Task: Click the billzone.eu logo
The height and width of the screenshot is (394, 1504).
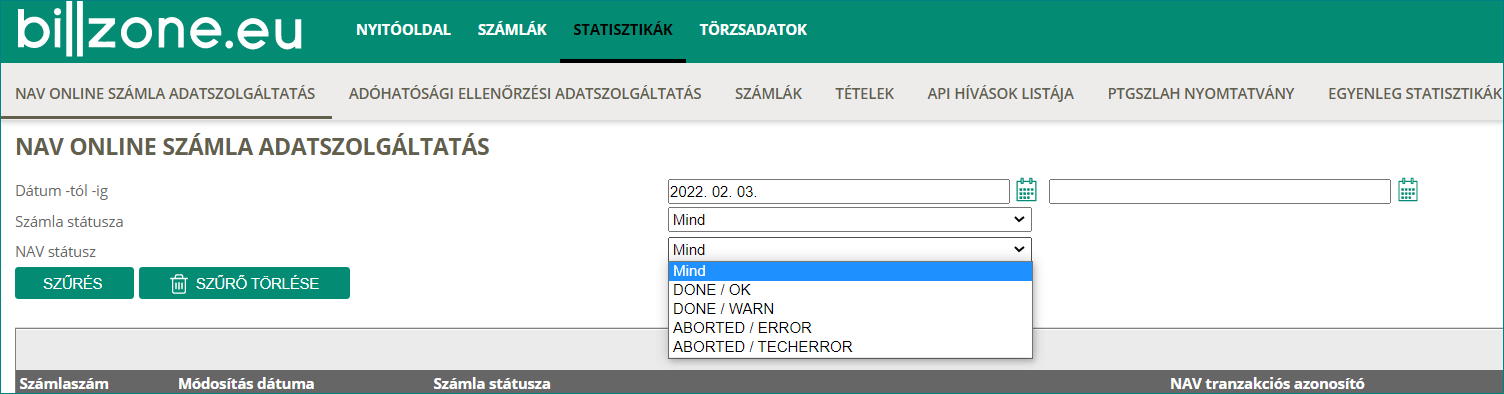Action: coord(159,31)
